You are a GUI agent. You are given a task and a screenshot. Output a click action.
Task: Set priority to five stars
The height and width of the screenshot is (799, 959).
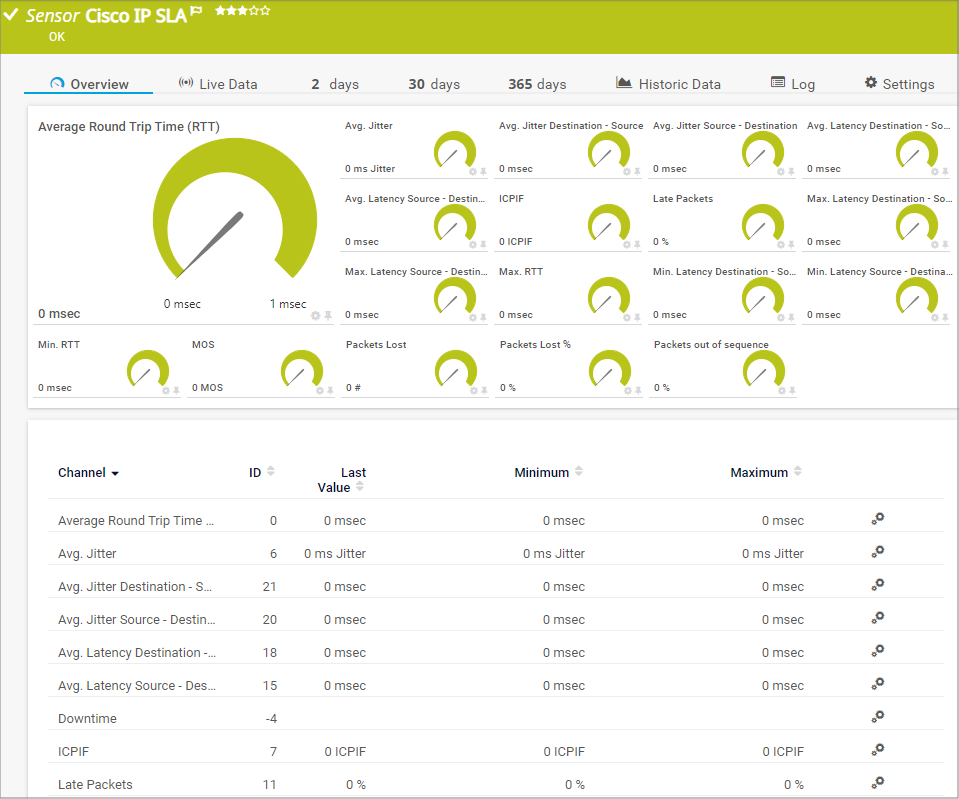point(265,10)
